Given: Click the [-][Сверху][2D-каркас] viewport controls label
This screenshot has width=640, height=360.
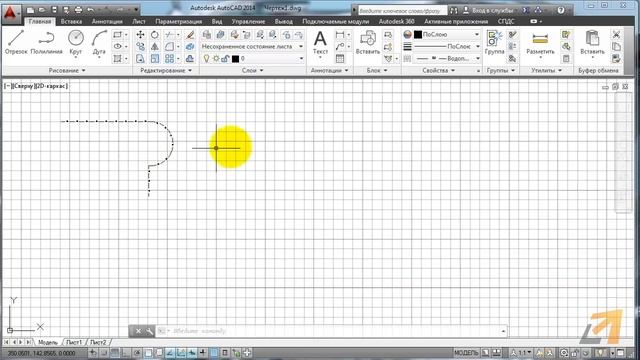Looking at the screenshot, I should coord(36,86).
